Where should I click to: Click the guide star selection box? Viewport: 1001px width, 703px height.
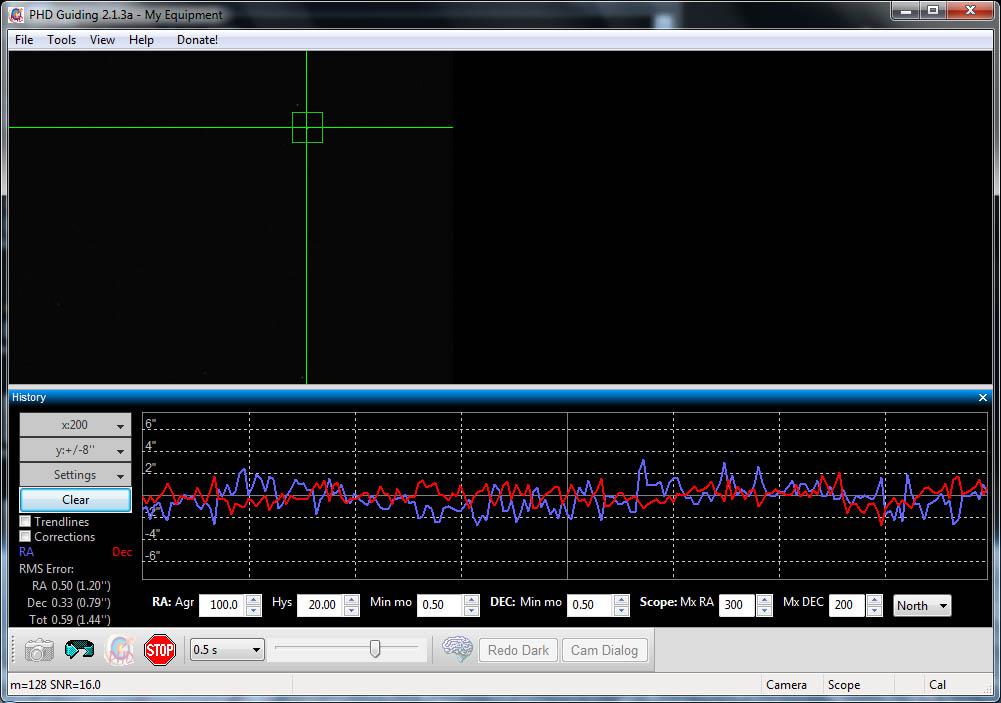(307, 127)
